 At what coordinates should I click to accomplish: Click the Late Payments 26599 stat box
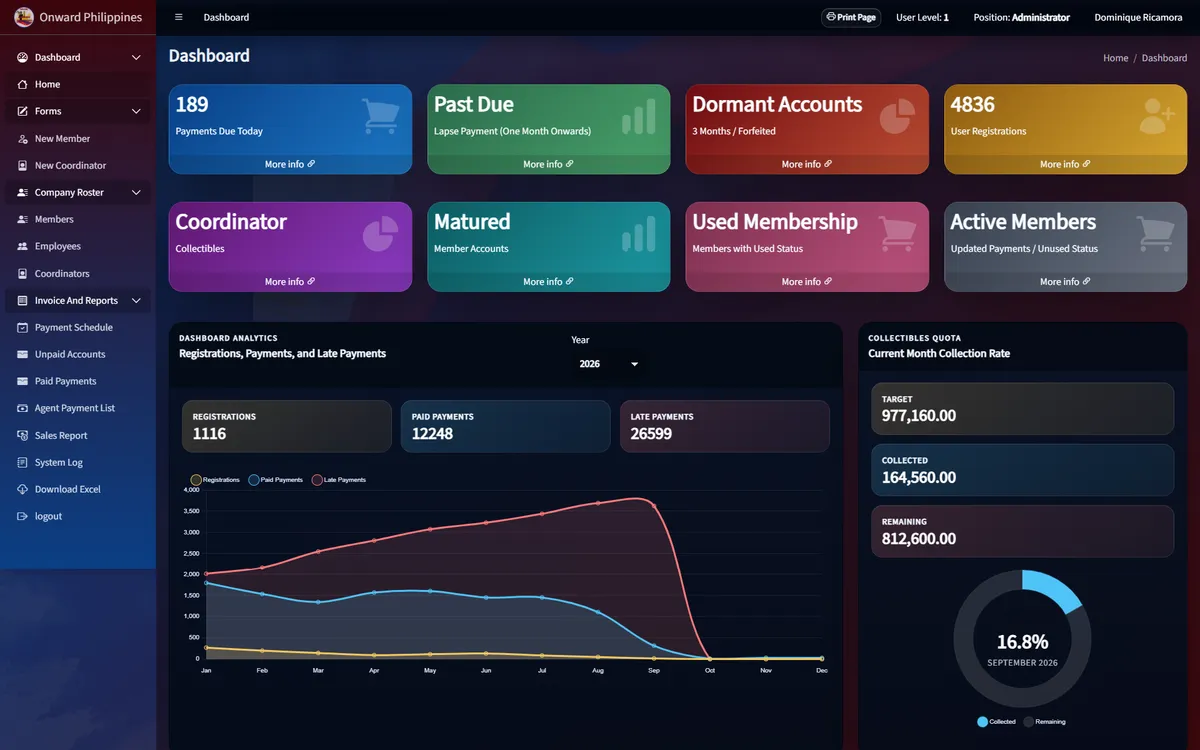click(725, 426)
